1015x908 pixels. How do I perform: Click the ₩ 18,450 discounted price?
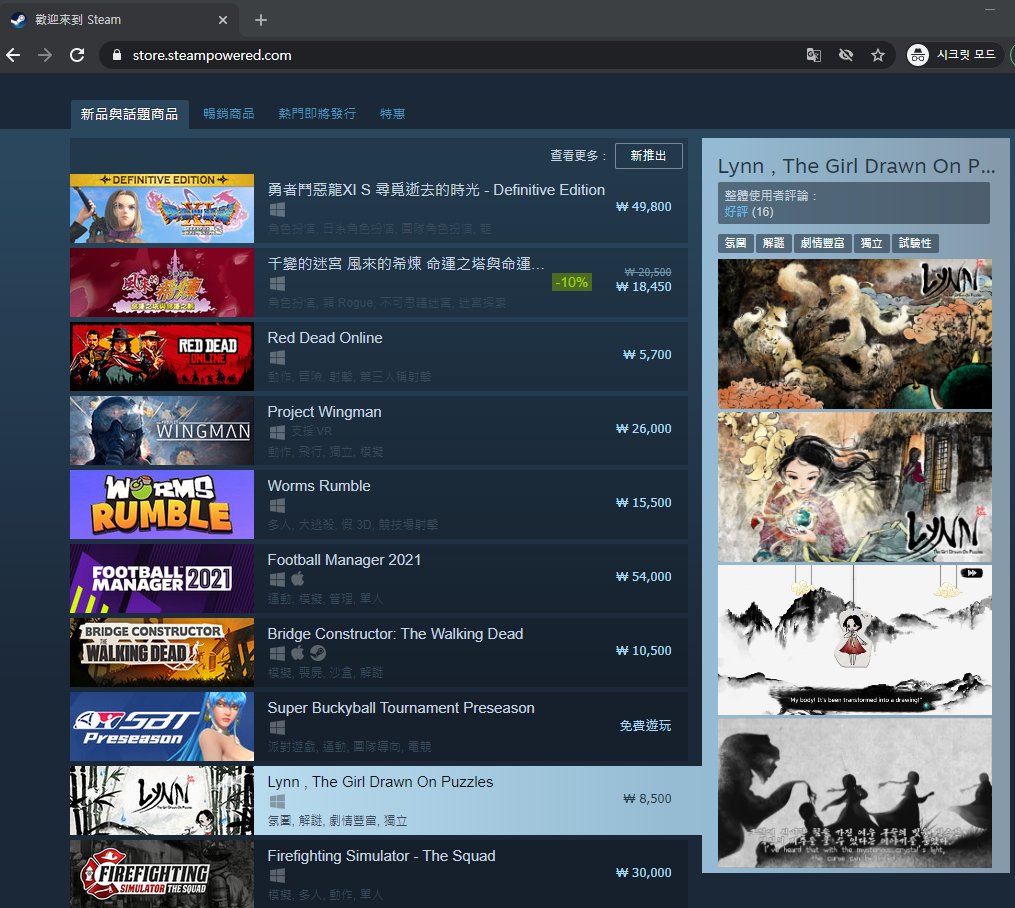[x=643, y=287]
